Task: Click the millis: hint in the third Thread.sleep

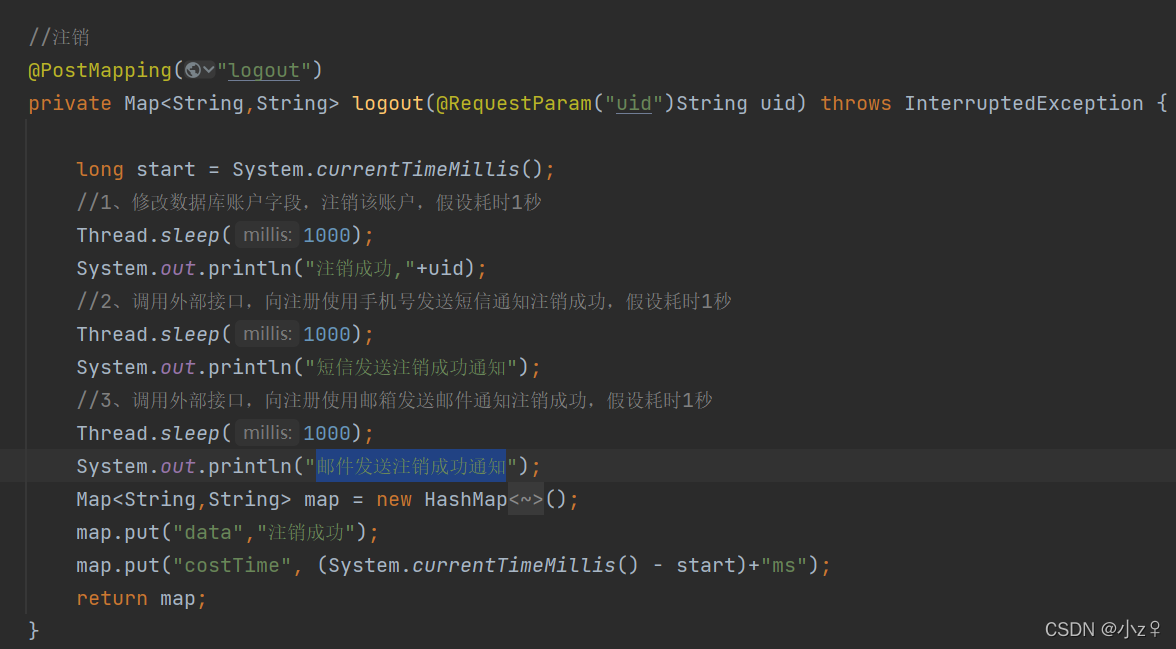Action: point(267,433)
